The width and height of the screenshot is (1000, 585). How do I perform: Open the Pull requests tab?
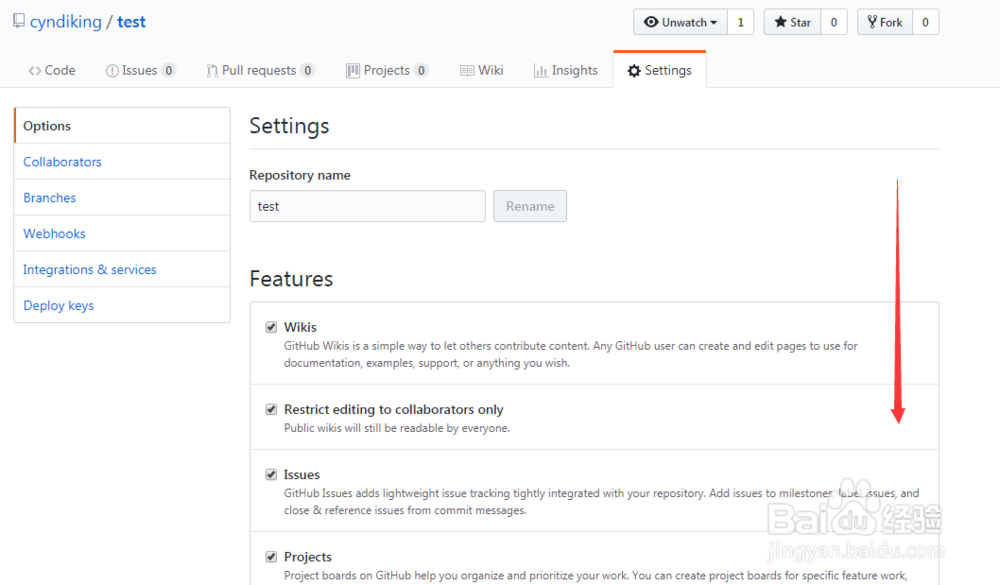point(260,70)
